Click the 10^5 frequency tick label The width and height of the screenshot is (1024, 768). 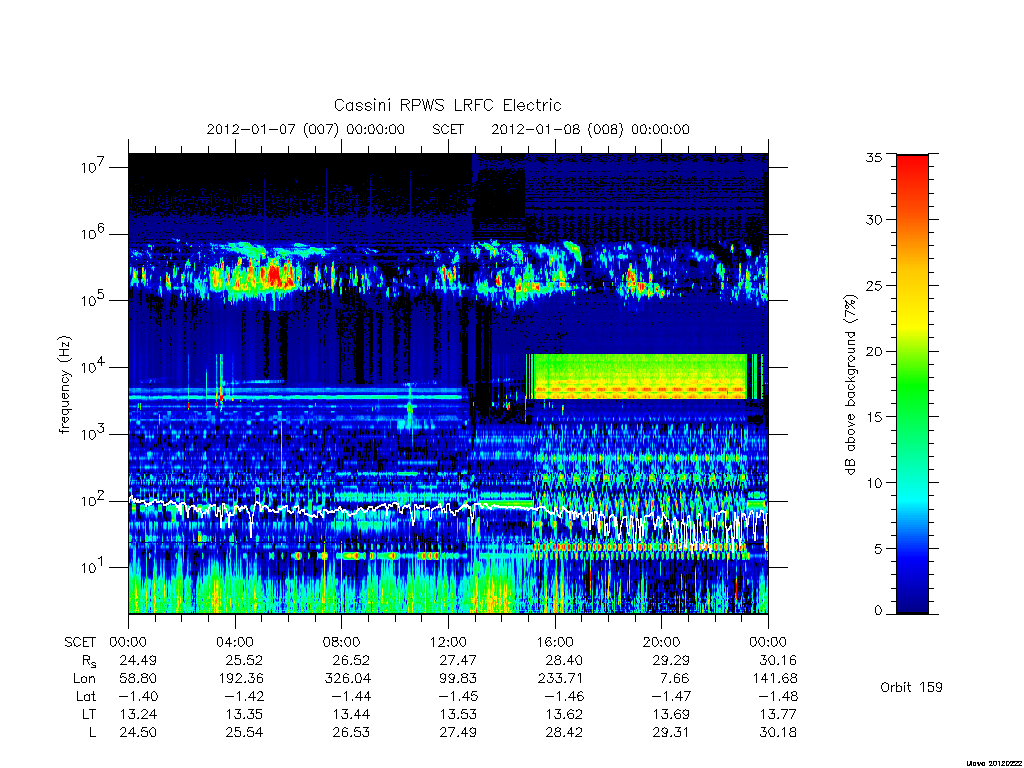(95, 300)
